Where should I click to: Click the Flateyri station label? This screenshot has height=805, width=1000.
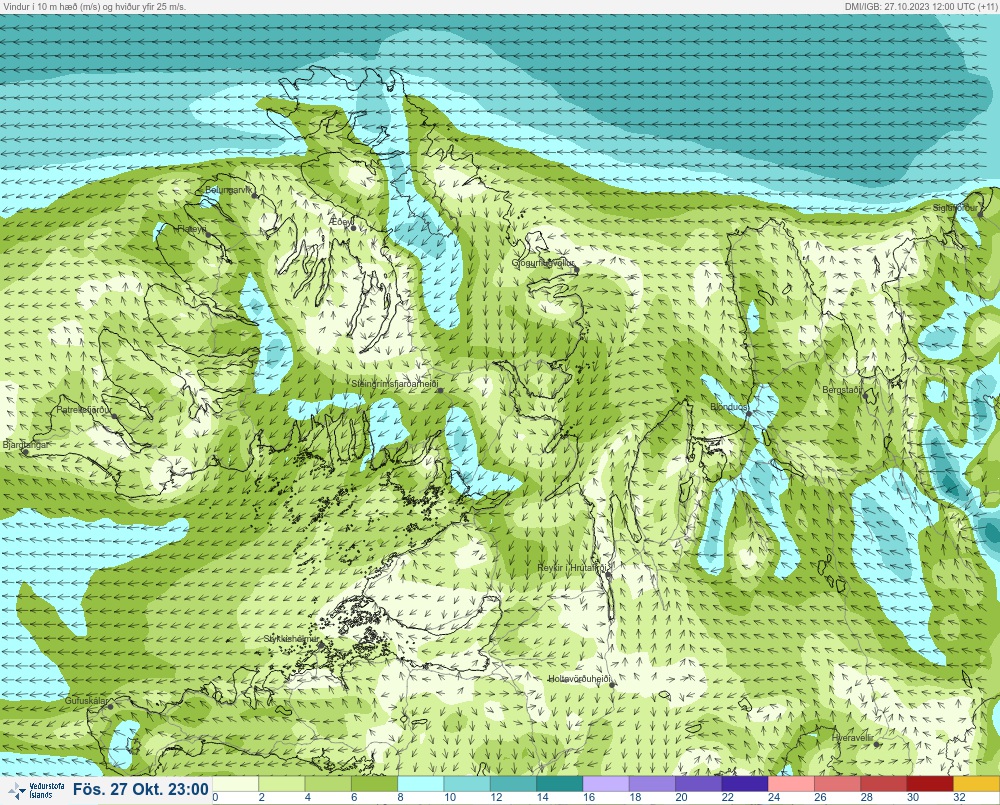[192, 228]
